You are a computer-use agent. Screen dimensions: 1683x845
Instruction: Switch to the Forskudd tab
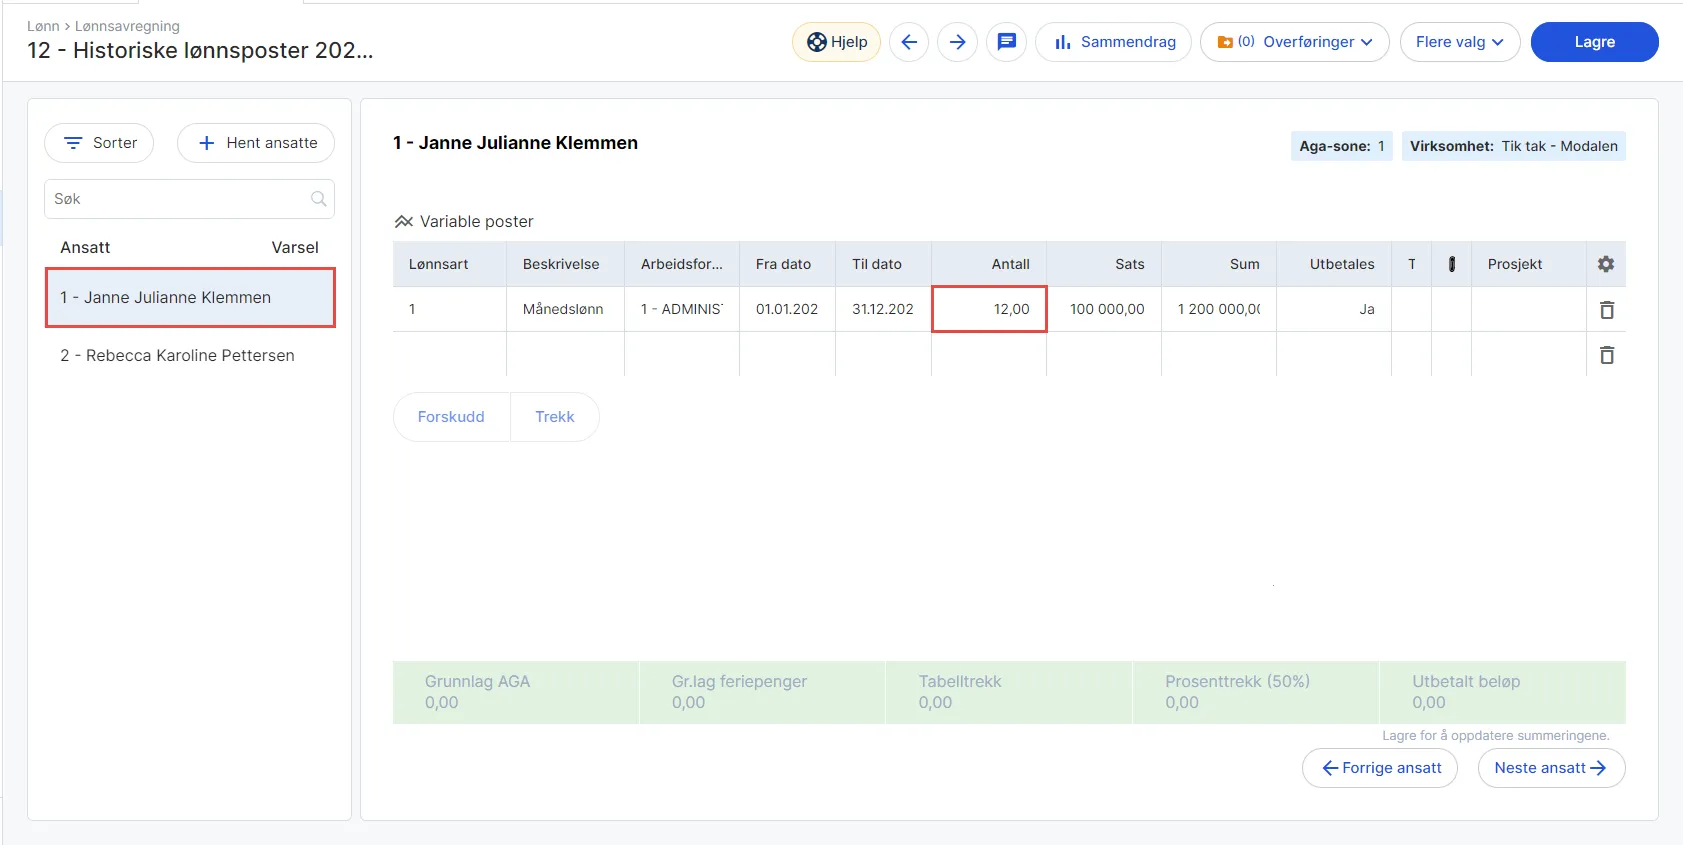(x=451, y=417)
